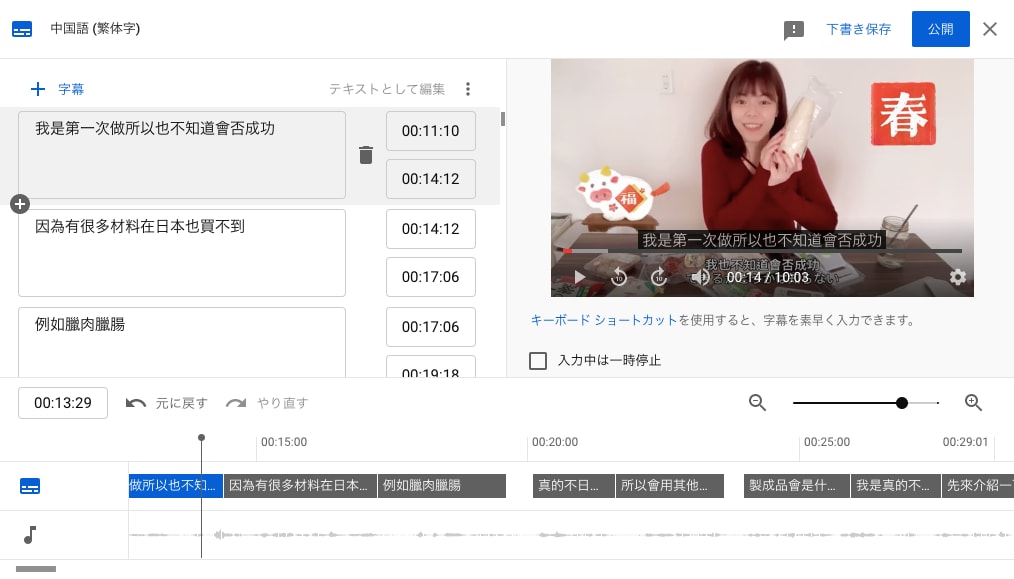Click the audio waveform track

pyautogui.click(x=571, y=535)
